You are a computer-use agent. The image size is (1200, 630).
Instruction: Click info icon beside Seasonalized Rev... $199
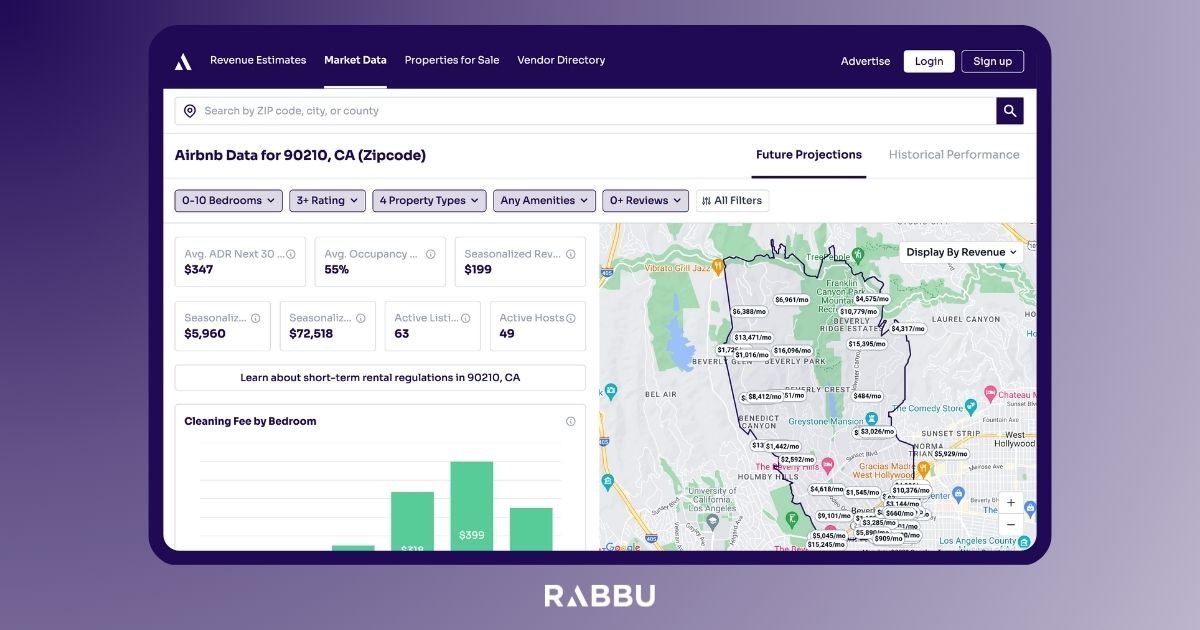coord(571,254)
